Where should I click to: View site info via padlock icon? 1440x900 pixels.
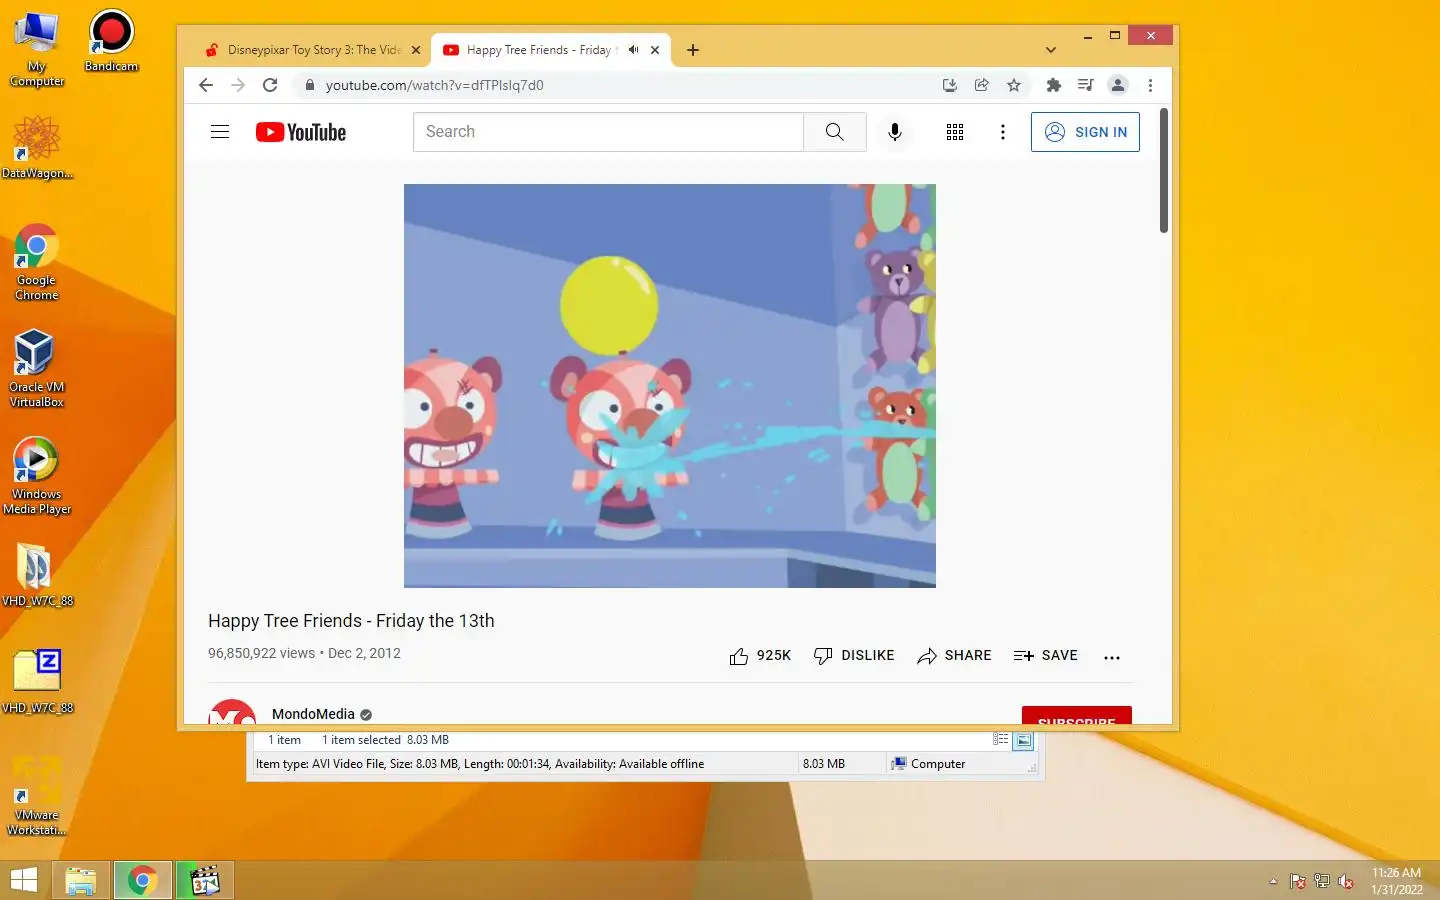click(x=310, y=85)
